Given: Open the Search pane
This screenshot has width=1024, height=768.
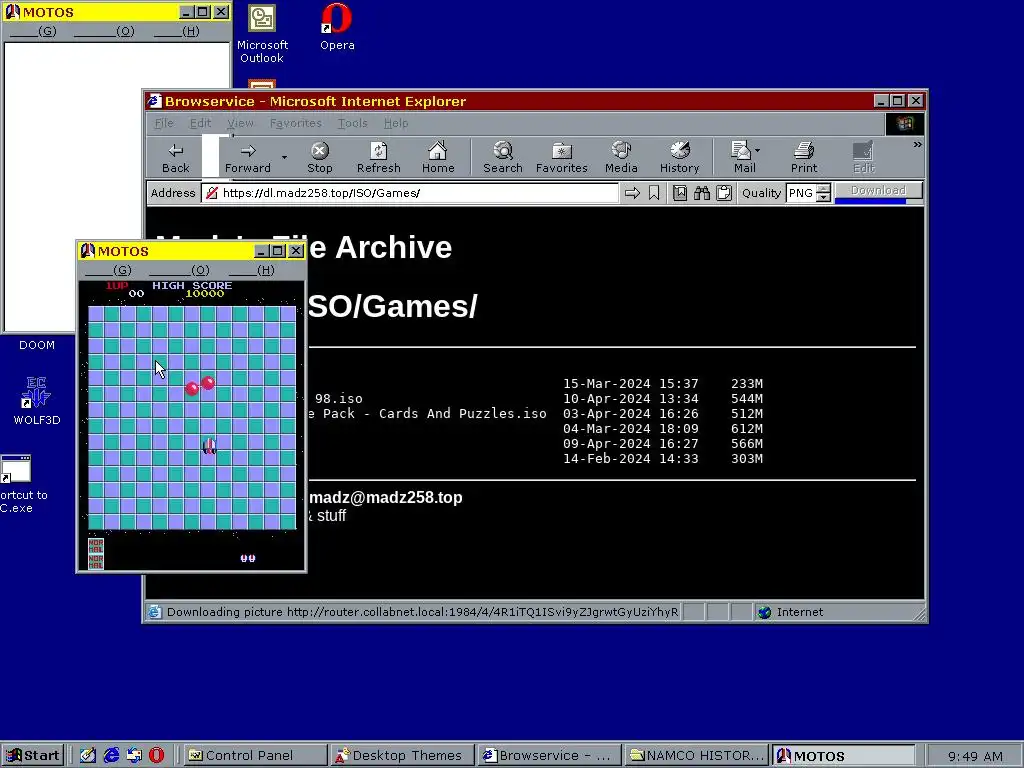Looking at the screenshot, I should click(x=502, y=157).
